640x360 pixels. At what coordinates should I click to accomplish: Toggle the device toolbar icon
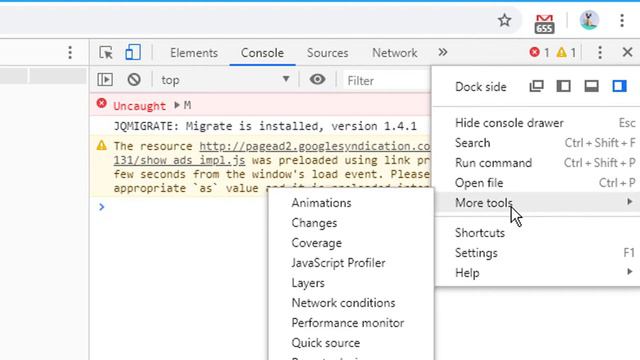click(133, 53)
